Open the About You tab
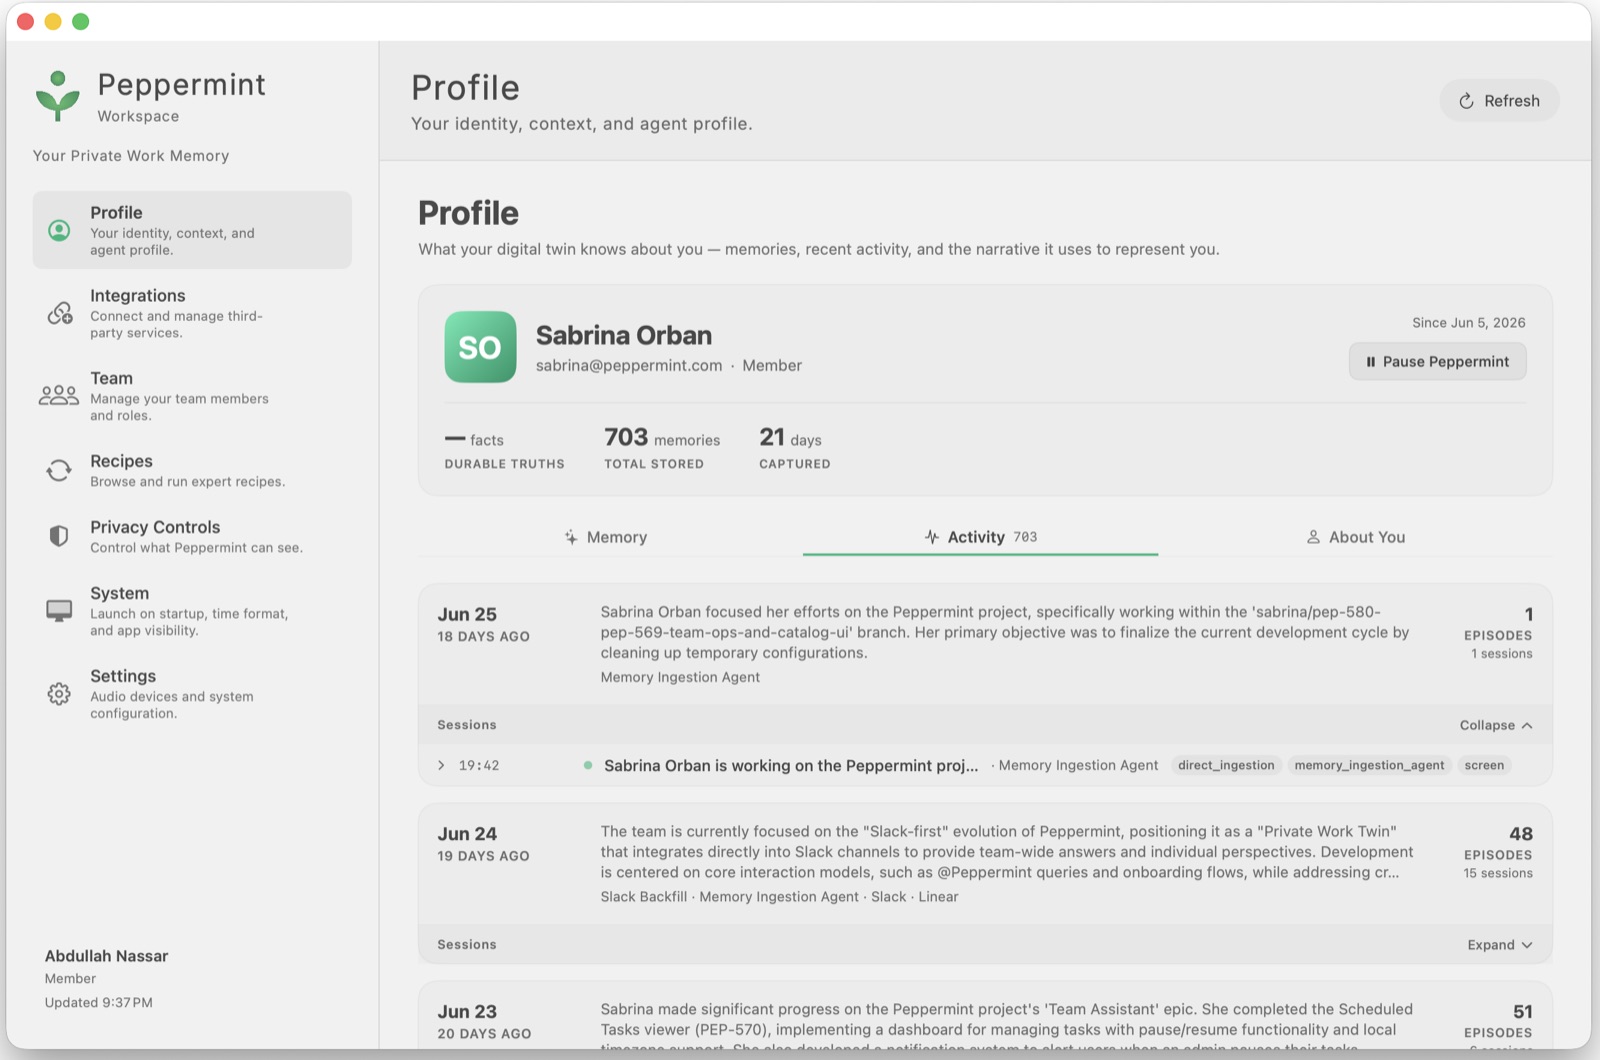 [1355, 537]
